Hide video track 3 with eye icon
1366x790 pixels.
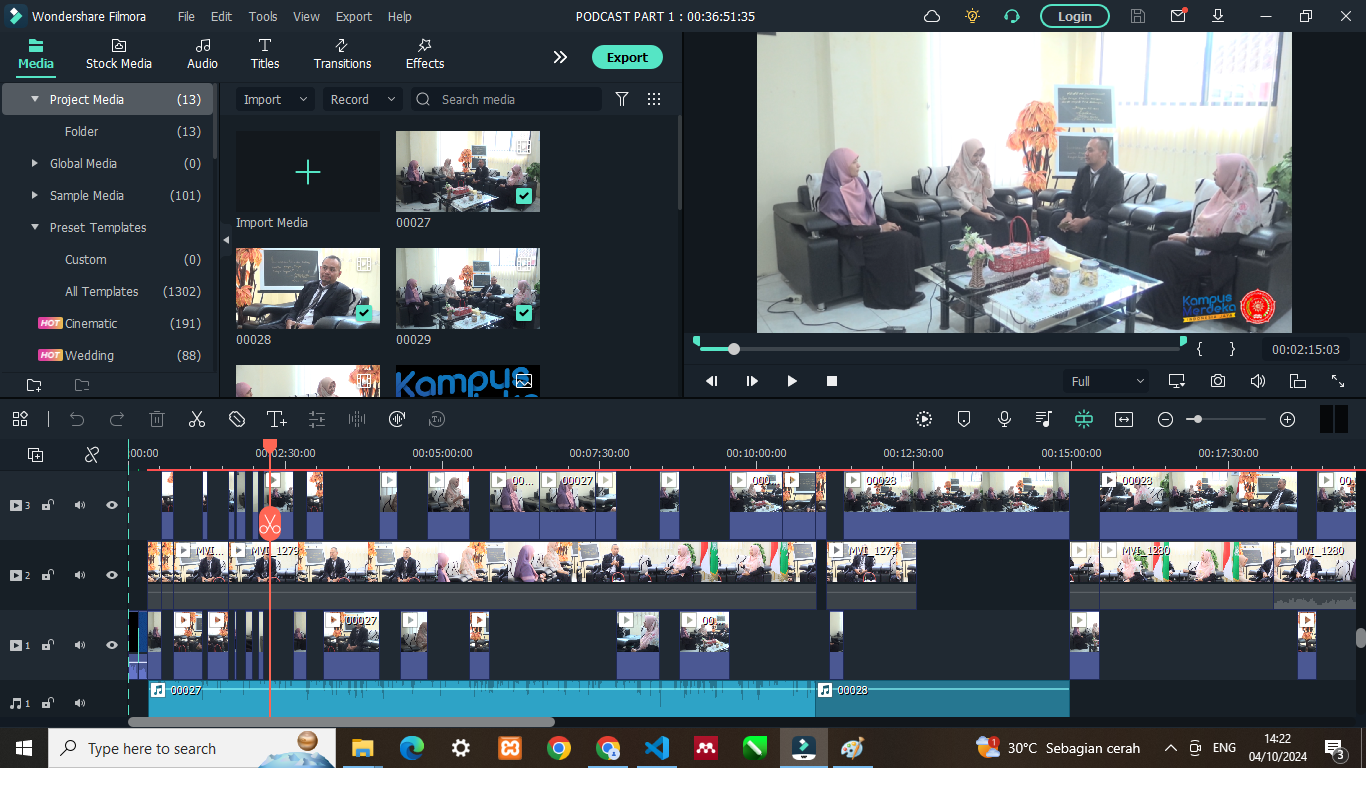(112, 505)
